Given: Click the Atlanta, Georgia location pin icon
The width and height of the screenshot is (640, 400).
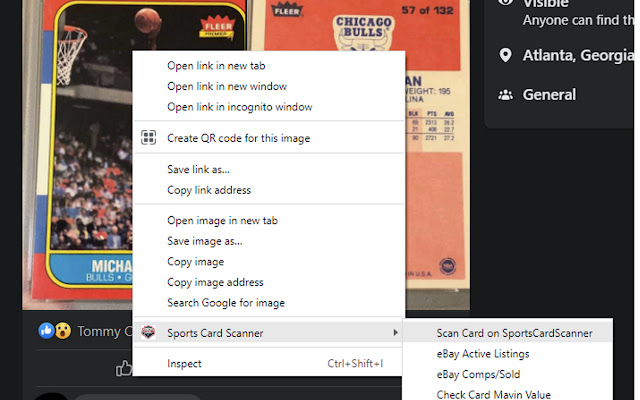Looking at the screenshot, I should [x=505, y=55].
